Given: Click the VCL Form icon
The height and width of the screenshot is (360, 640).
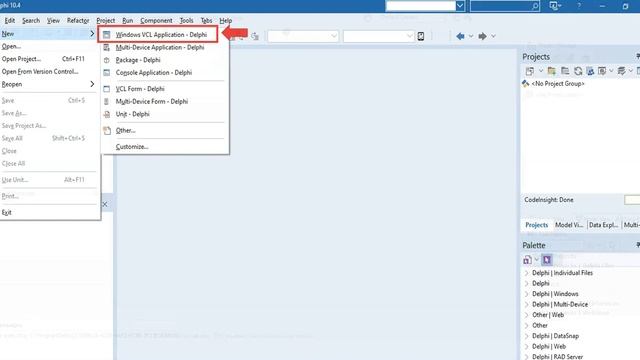Looking at the screenshot, I should pos(107,89).
